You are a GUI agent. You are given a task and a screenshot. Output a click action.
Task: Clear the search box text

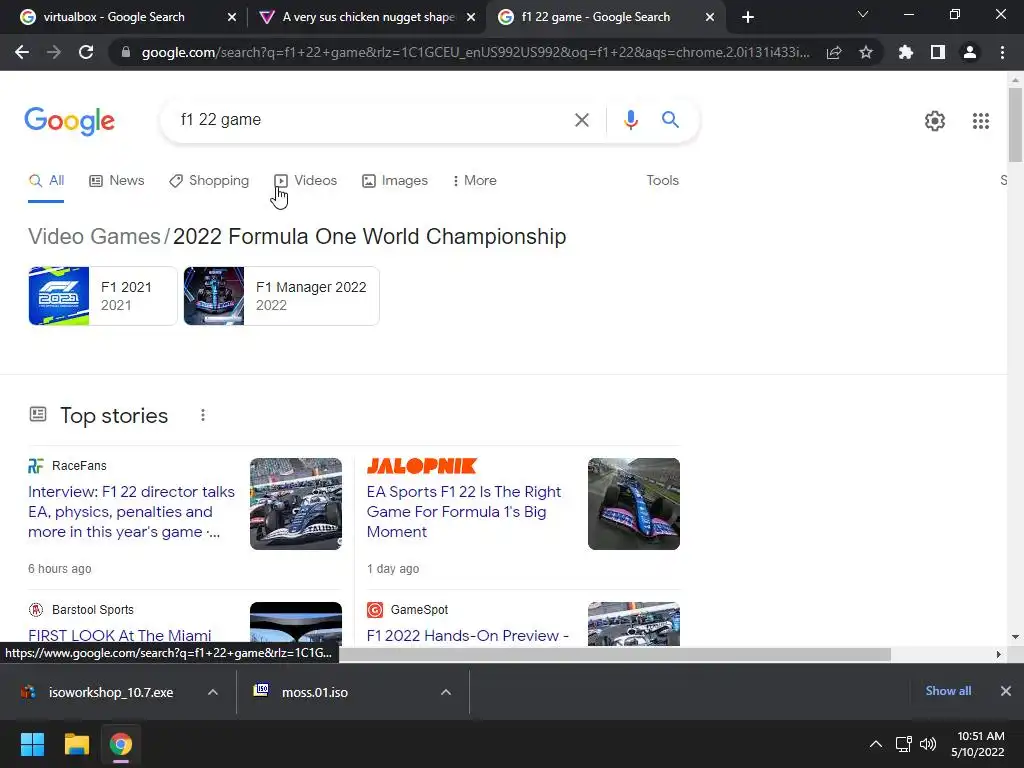tap(581, 120)
